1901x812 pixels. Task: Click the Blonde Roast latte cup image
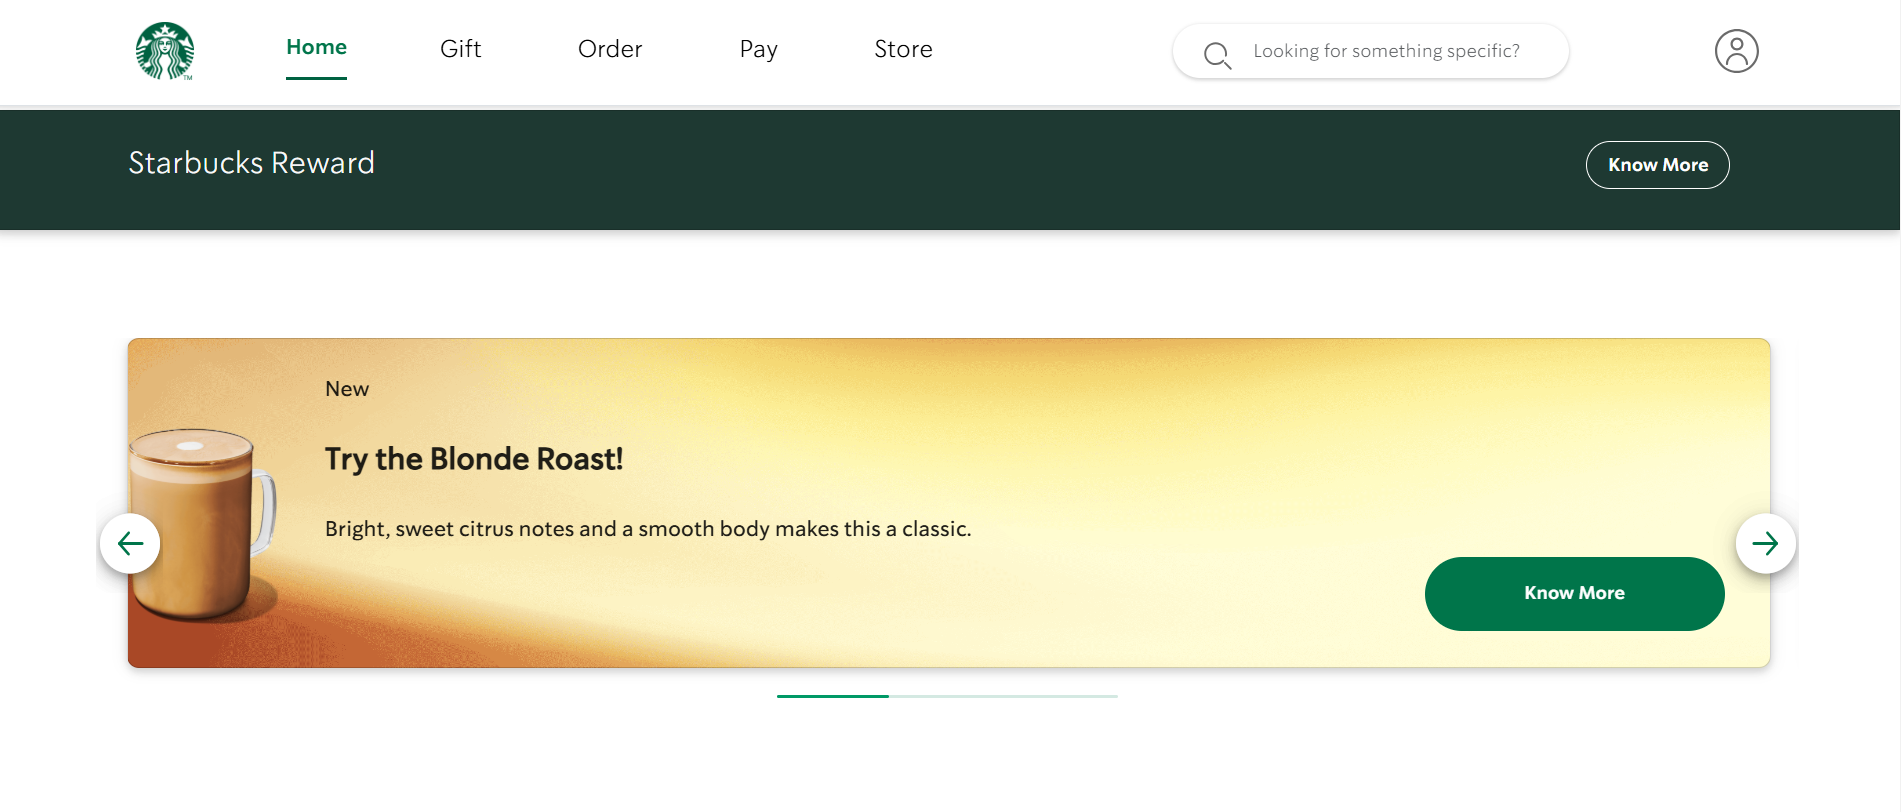click(x=201, y=525)
